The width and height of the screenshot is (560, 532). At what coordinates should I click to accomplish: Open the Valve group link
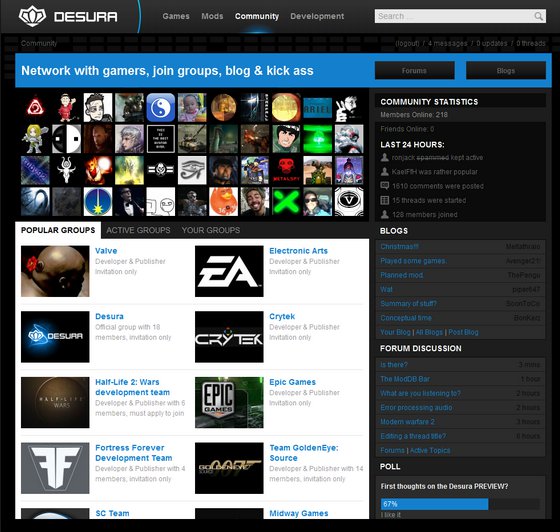(x=106, y=251)
